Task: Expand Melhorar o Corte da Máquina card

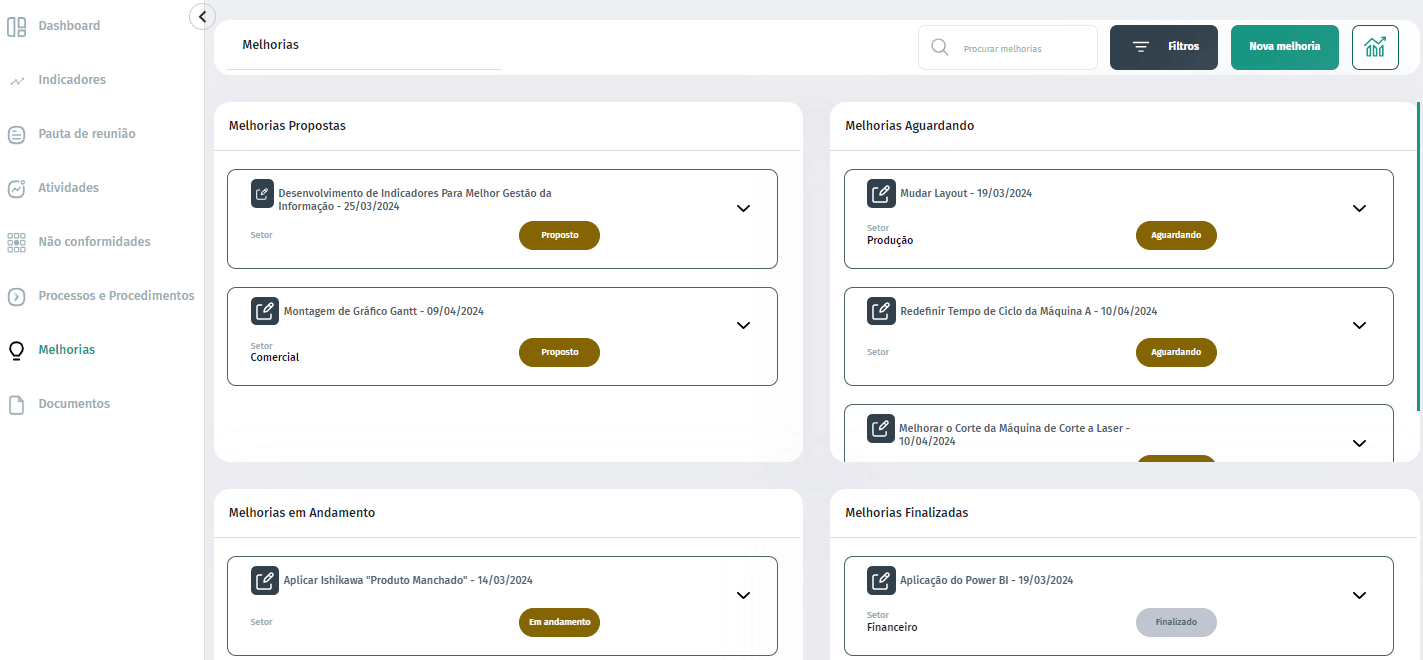Action: [x=1359, y=444]
